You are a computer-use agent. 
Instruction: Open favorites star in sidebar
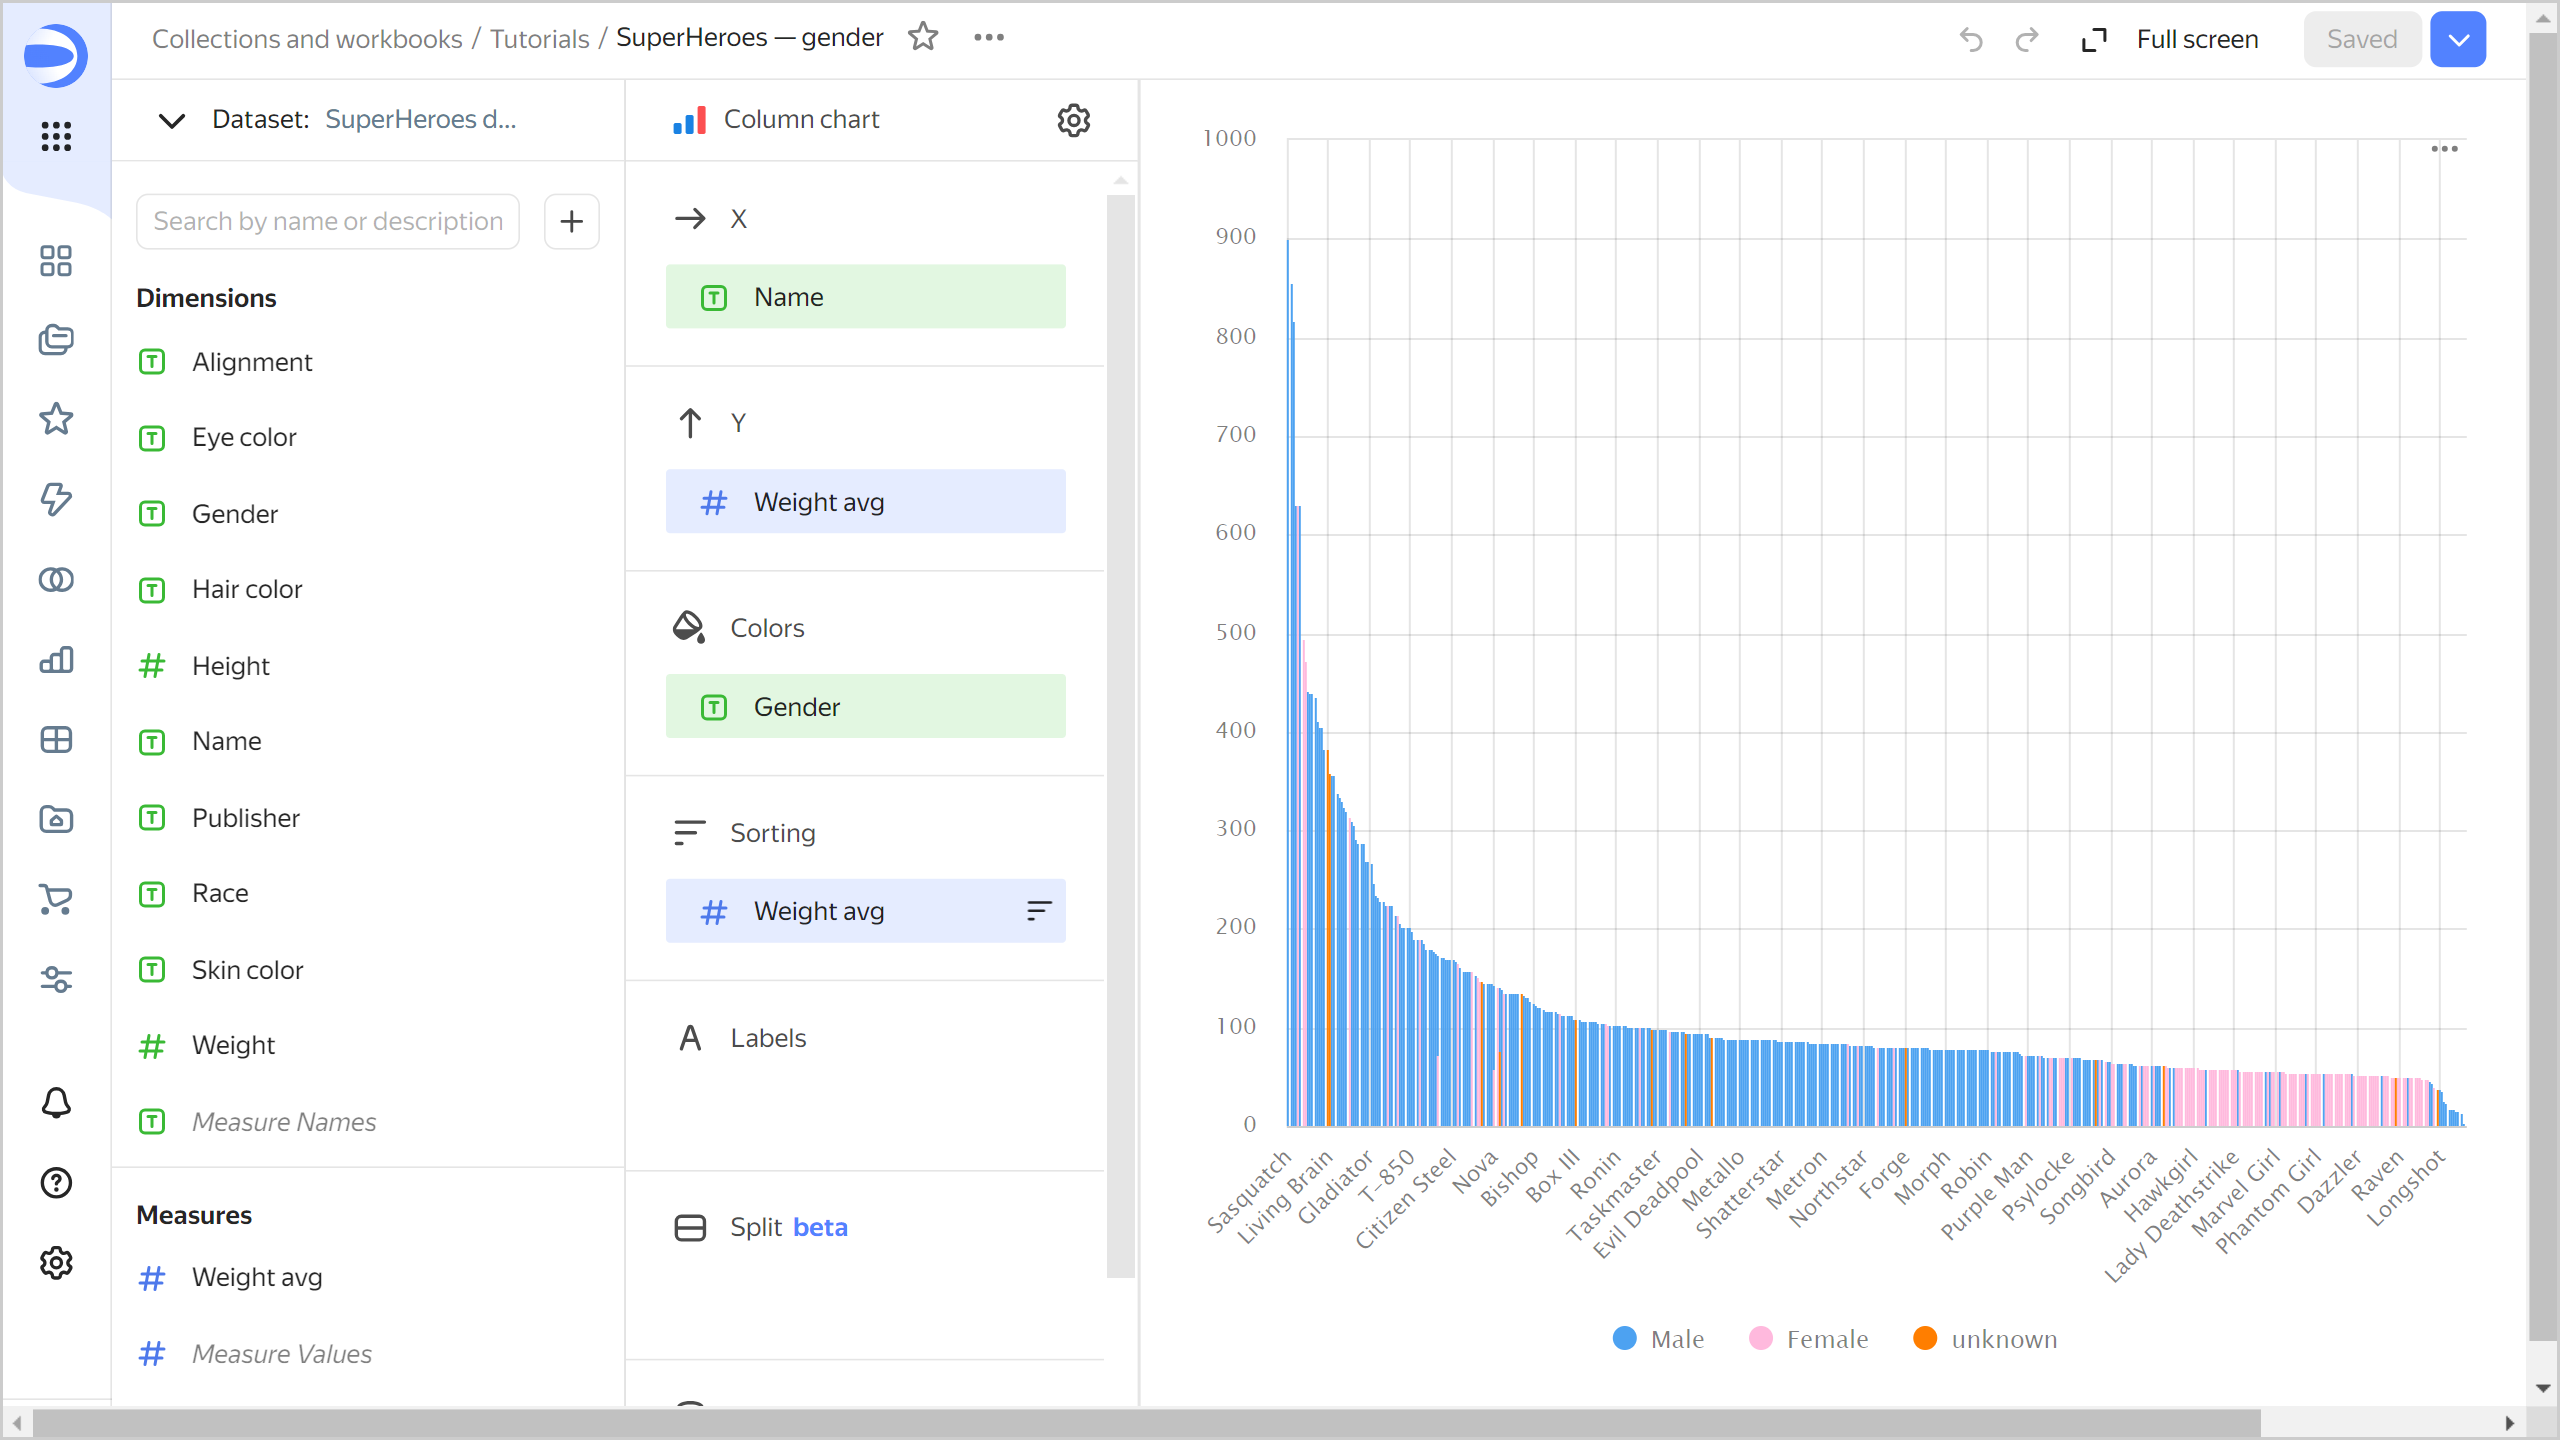click(x=56, y=419)
